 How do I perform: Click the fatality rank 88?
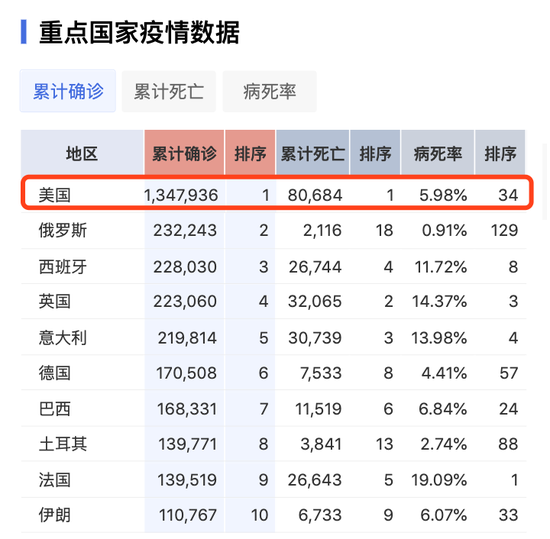[508, 444]
